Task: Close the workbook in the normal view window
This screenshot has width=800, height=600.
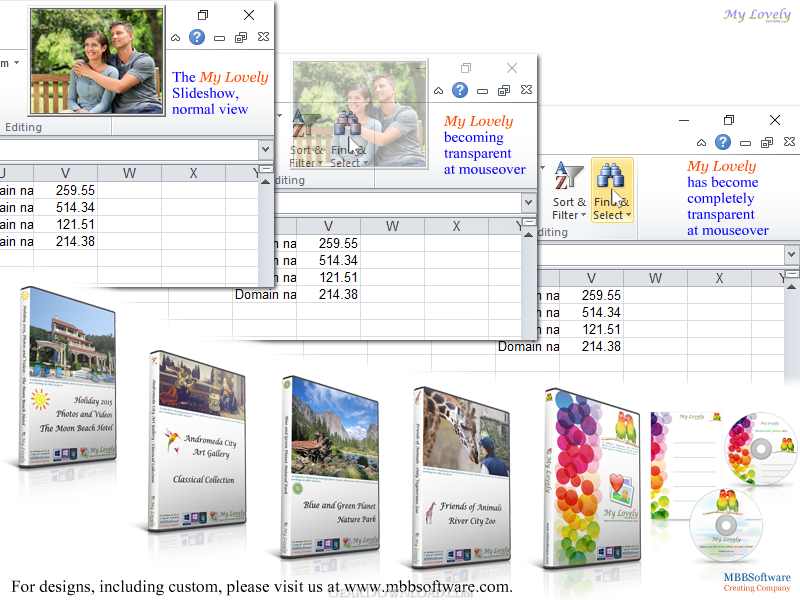Action: [x=263, y=37]
